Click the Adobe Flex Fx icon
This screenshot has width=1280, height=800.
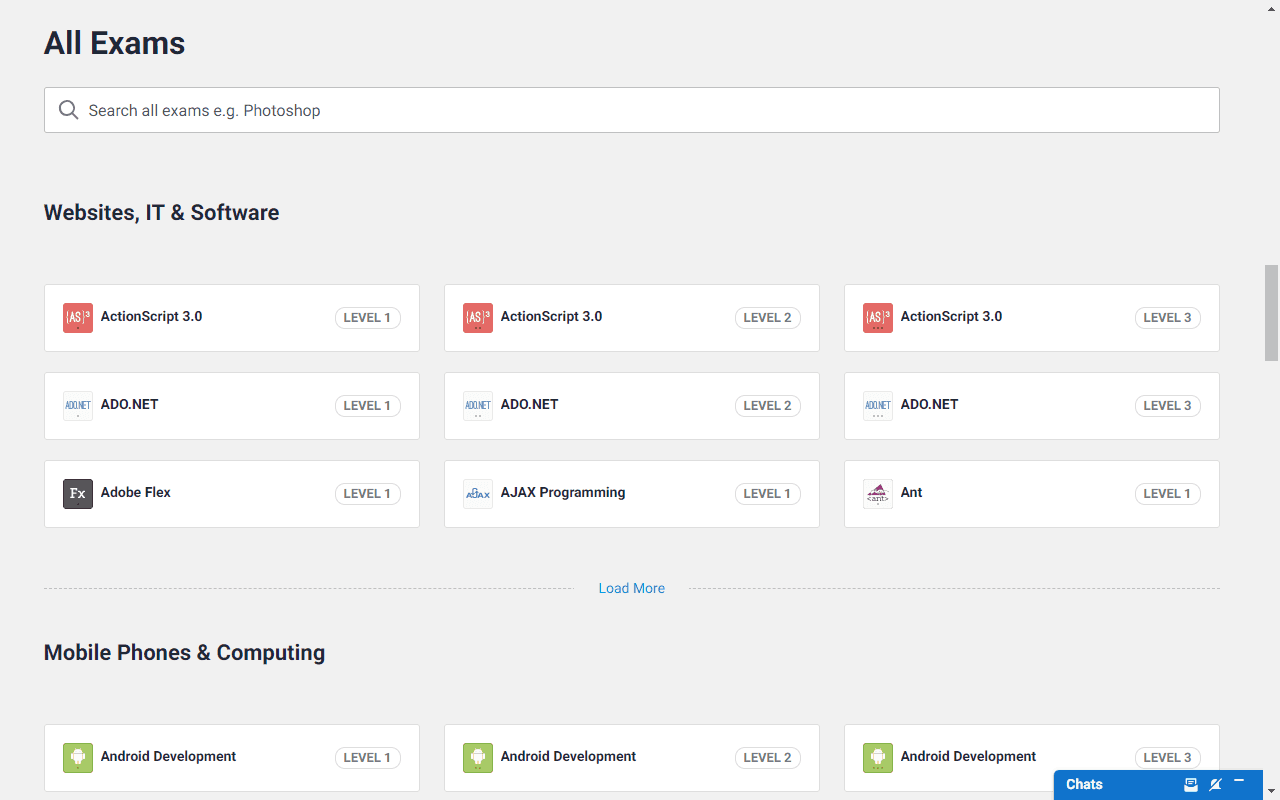pos(78,494)
